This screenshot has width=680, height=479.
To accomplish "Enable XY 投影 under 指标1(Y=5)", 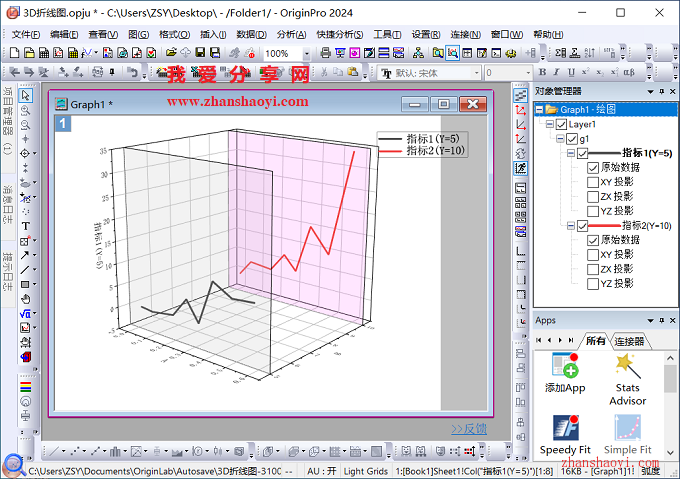I will [x=593, y=182].
